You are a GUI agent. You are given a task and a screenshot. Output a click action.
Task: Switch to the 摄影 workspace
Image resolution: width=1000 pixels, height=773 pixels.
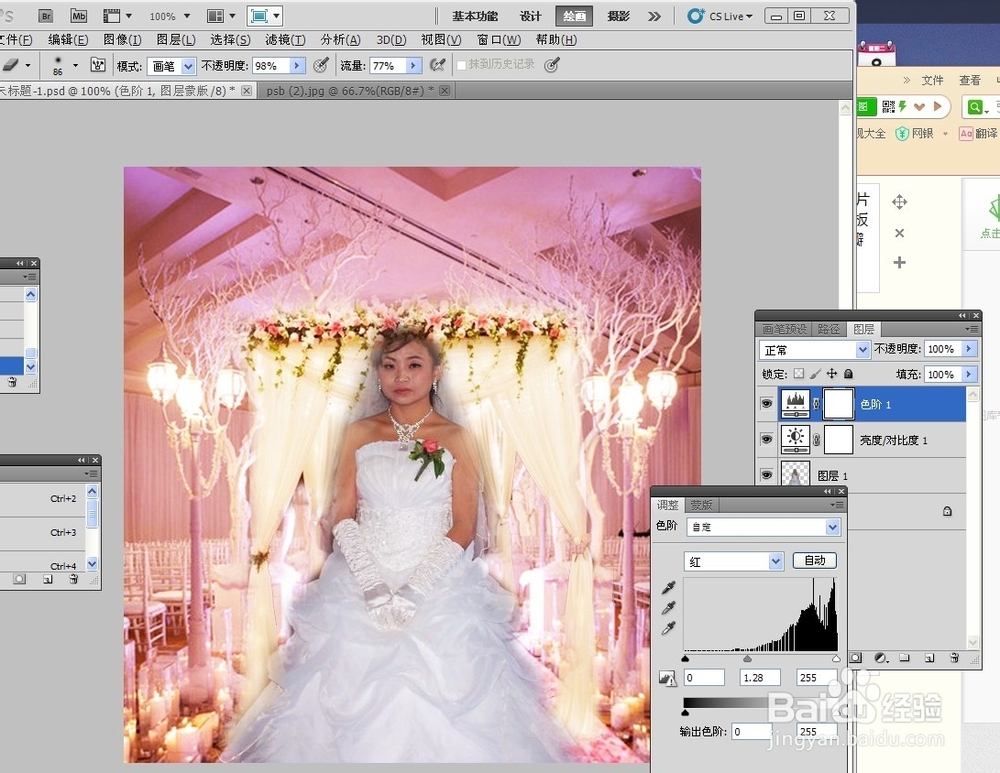(x=618, y=16)
